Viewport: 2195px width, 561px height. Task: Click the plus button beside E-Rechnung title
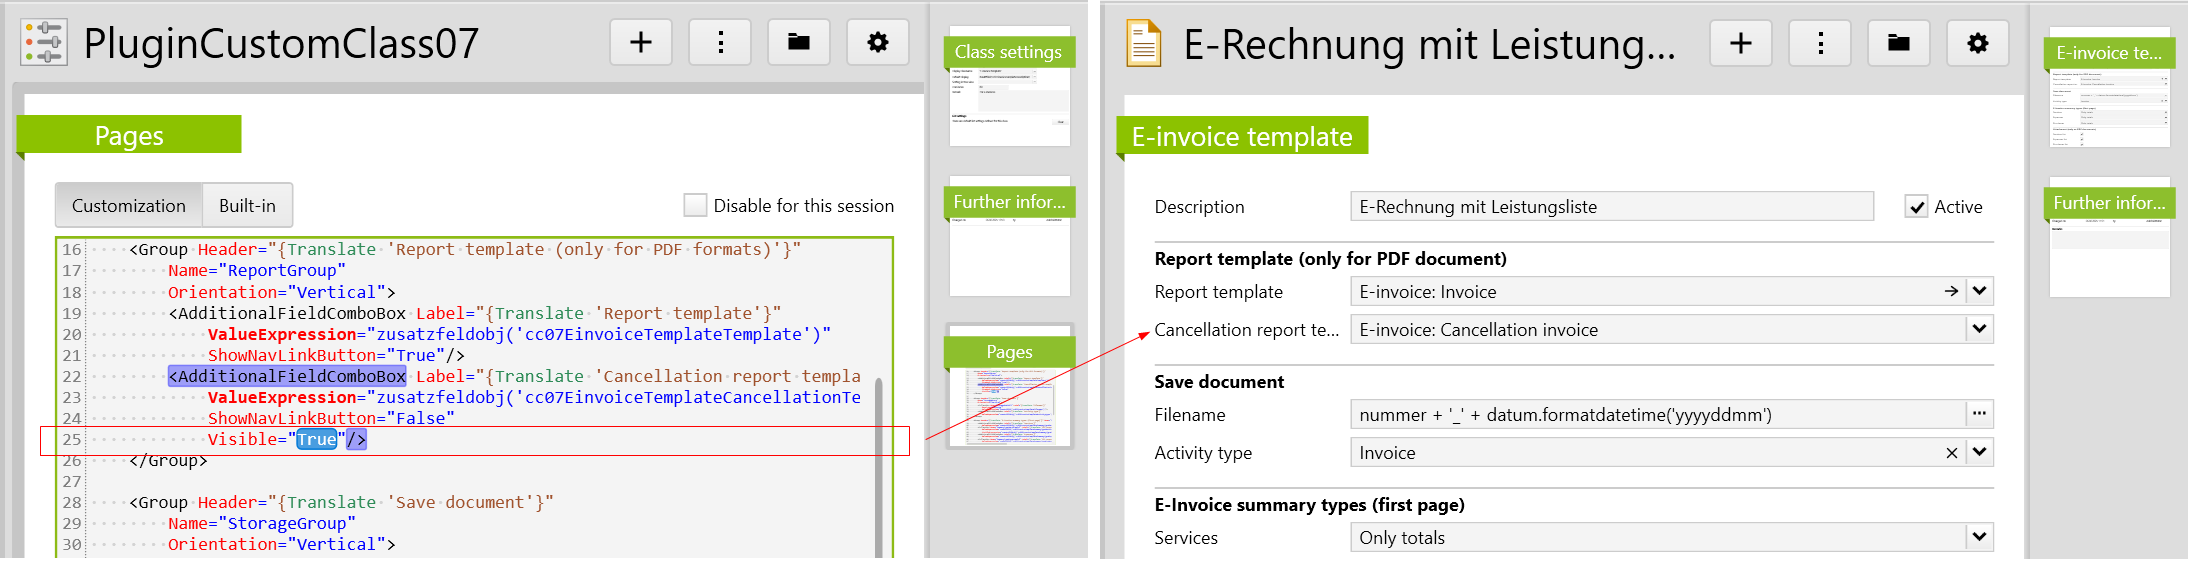(1740, 44)
